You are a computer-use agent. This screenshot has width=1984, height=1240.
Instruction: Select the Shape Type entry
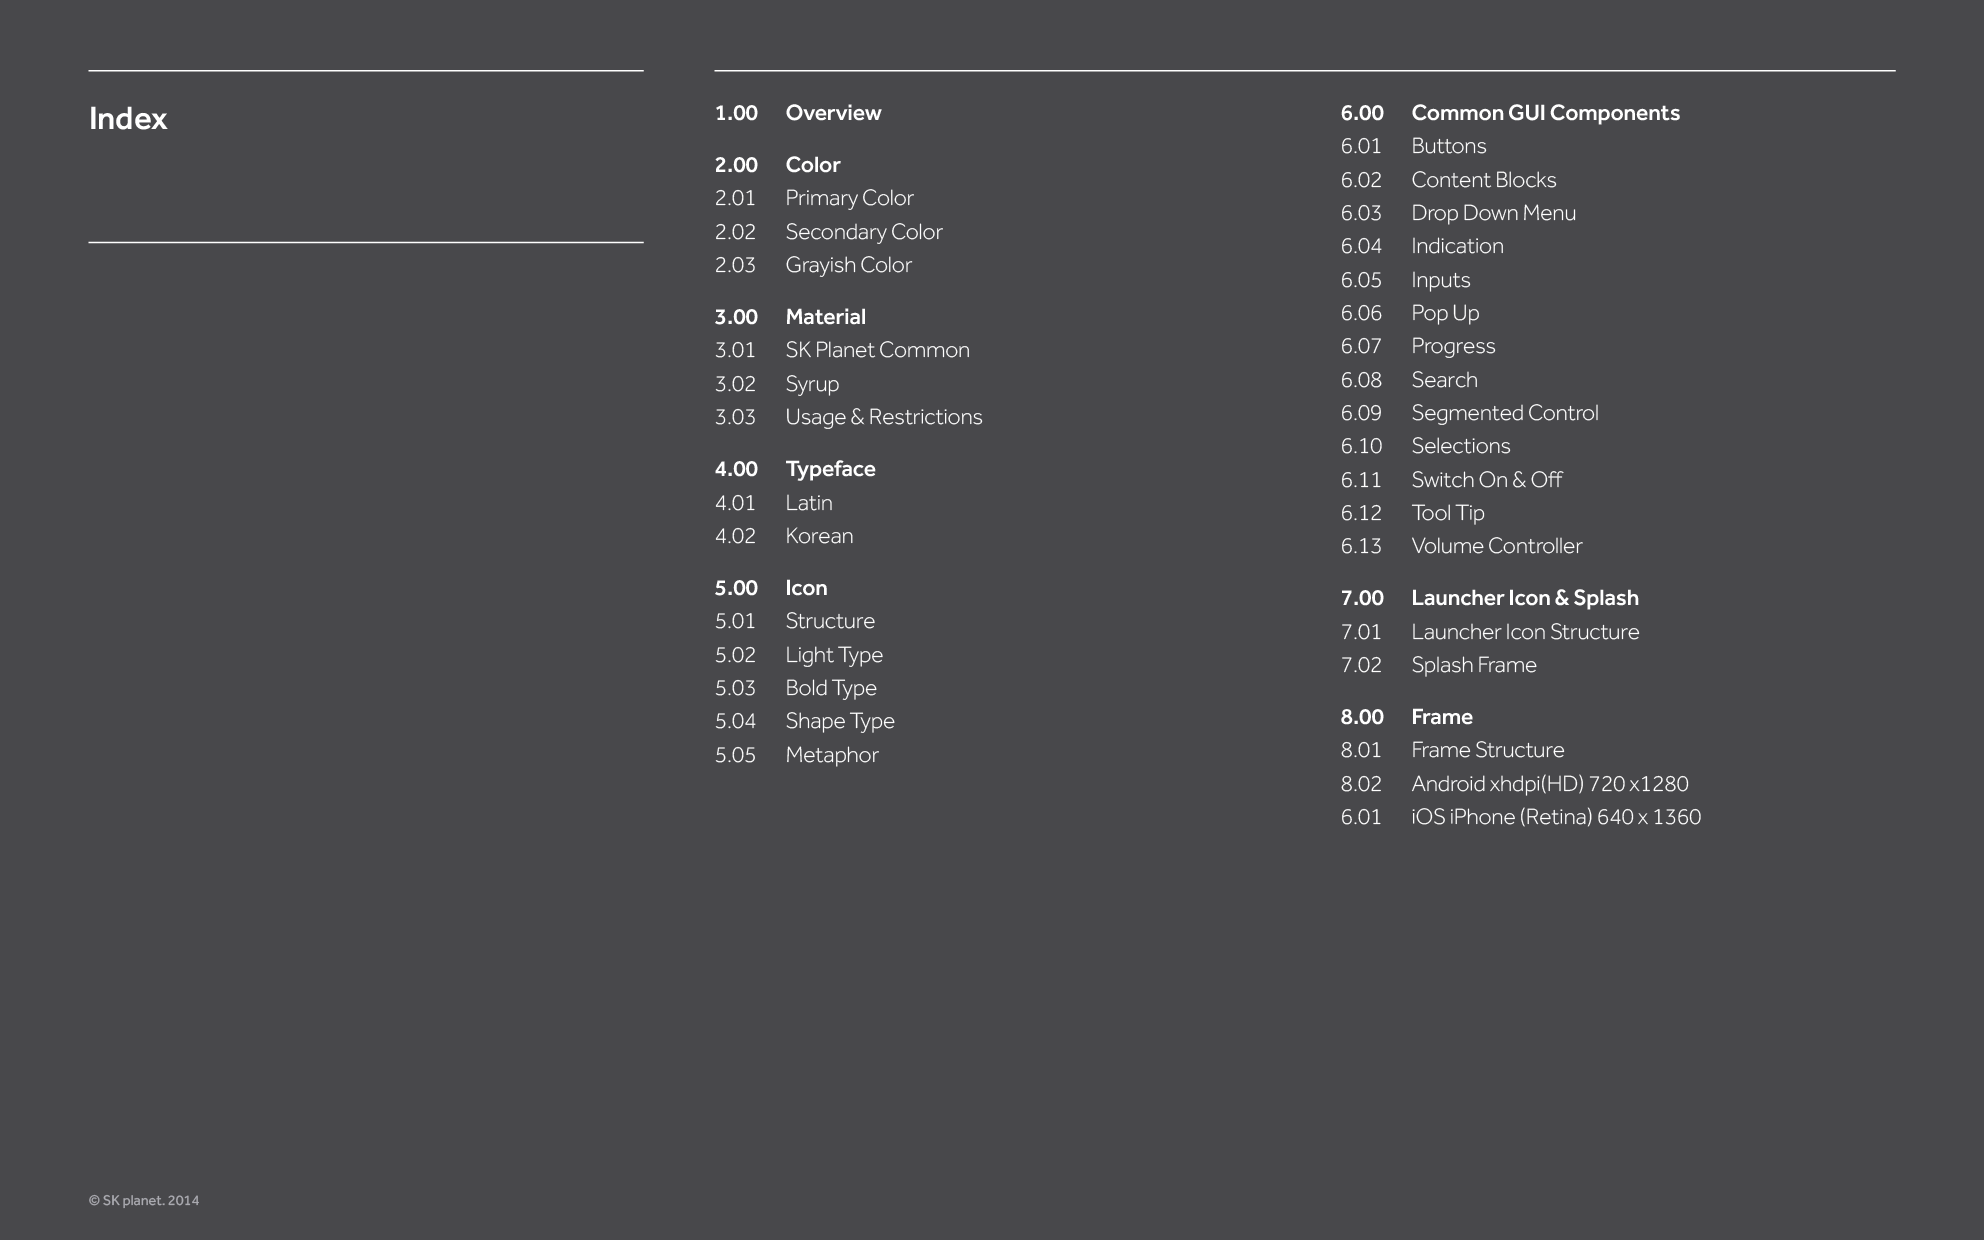tap(840, 721)
